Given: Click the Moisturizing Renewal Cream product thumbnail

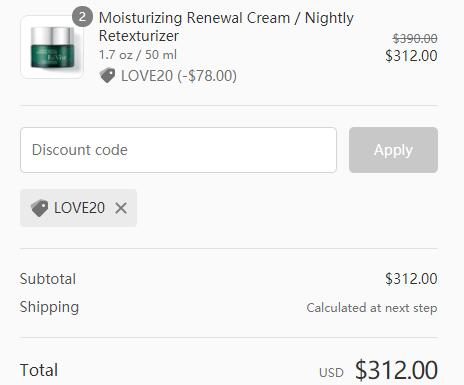Looking at the screenshot, I should [52, 47].
